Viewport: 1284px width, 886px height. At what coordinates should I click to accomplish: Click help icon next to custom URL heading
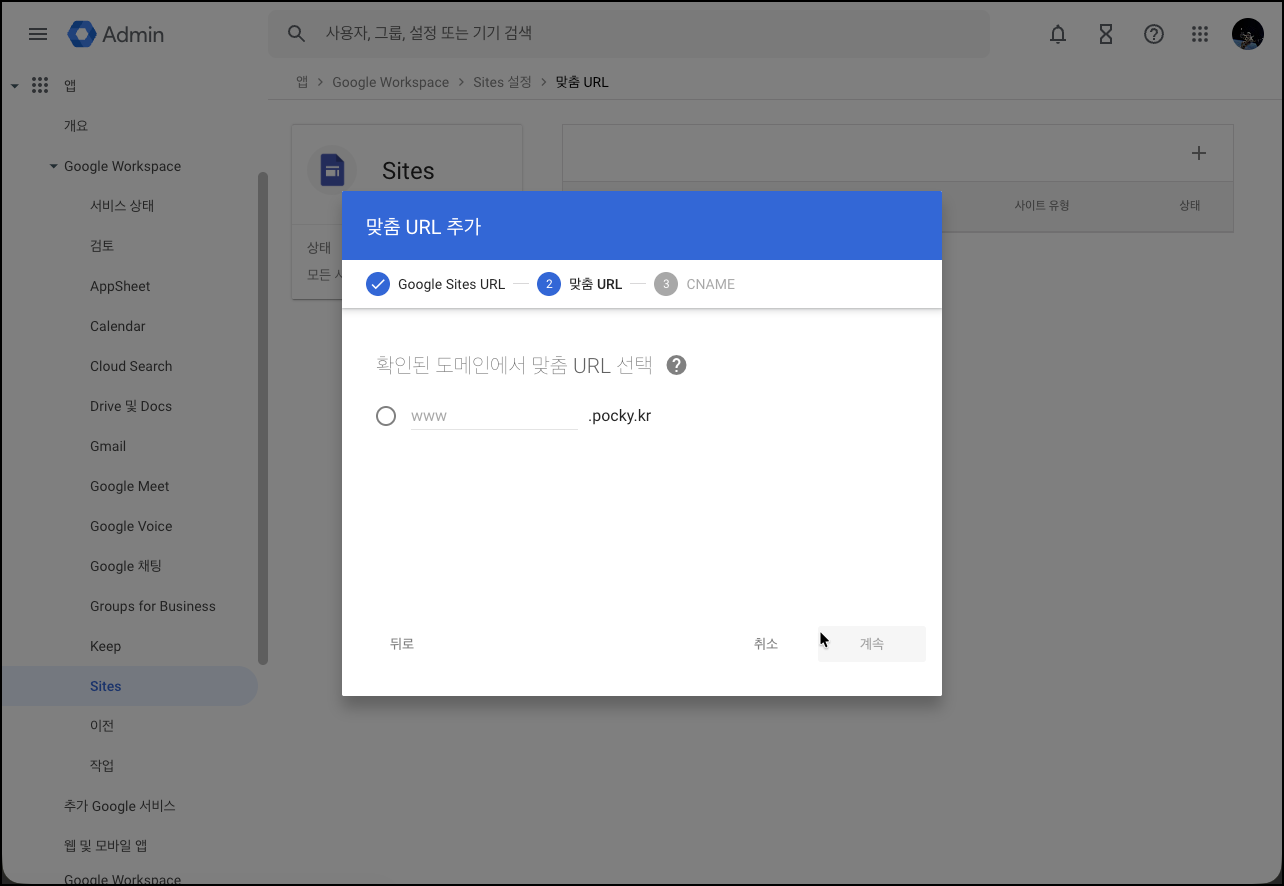pos(677,365)
